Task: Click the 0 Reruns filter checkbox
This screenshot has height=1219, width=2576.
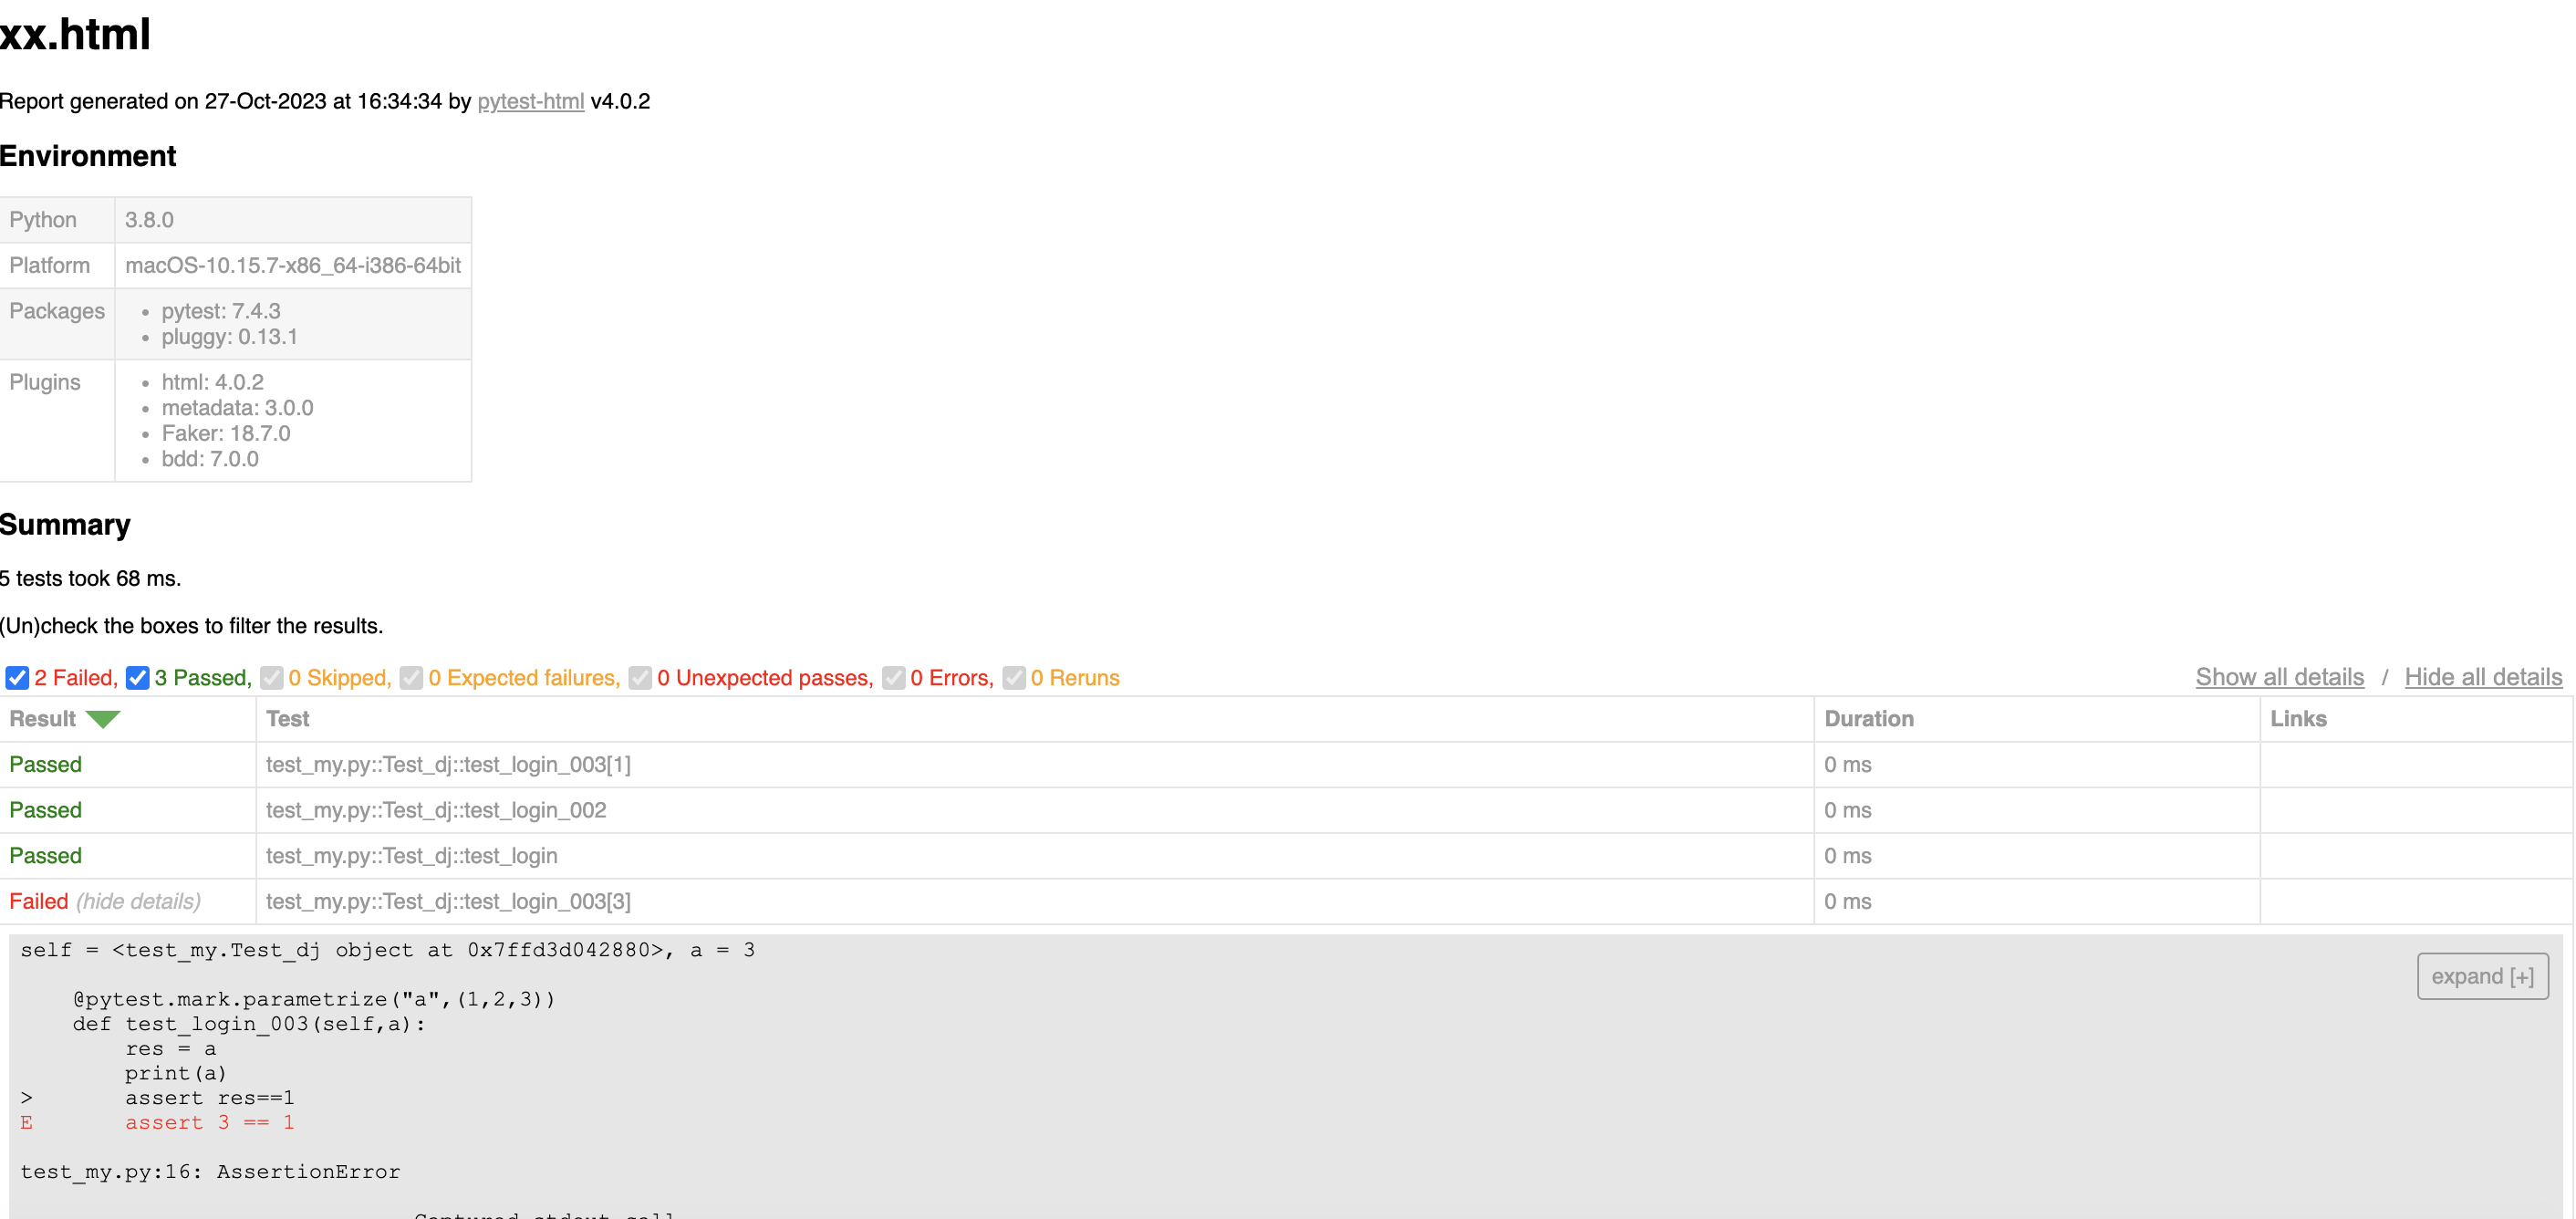Action: [1014, 678]
